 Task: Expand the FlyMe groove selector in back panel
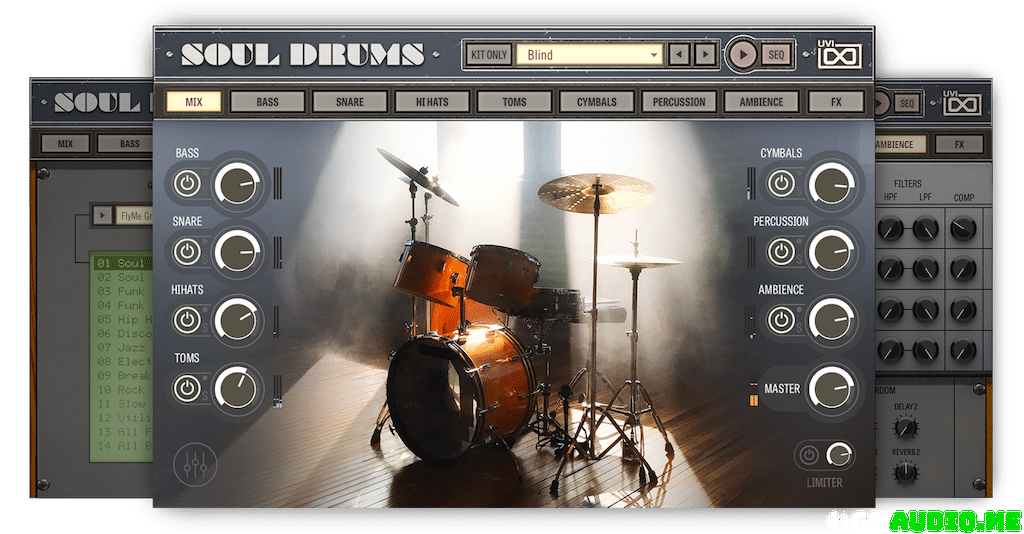[103, 215]
